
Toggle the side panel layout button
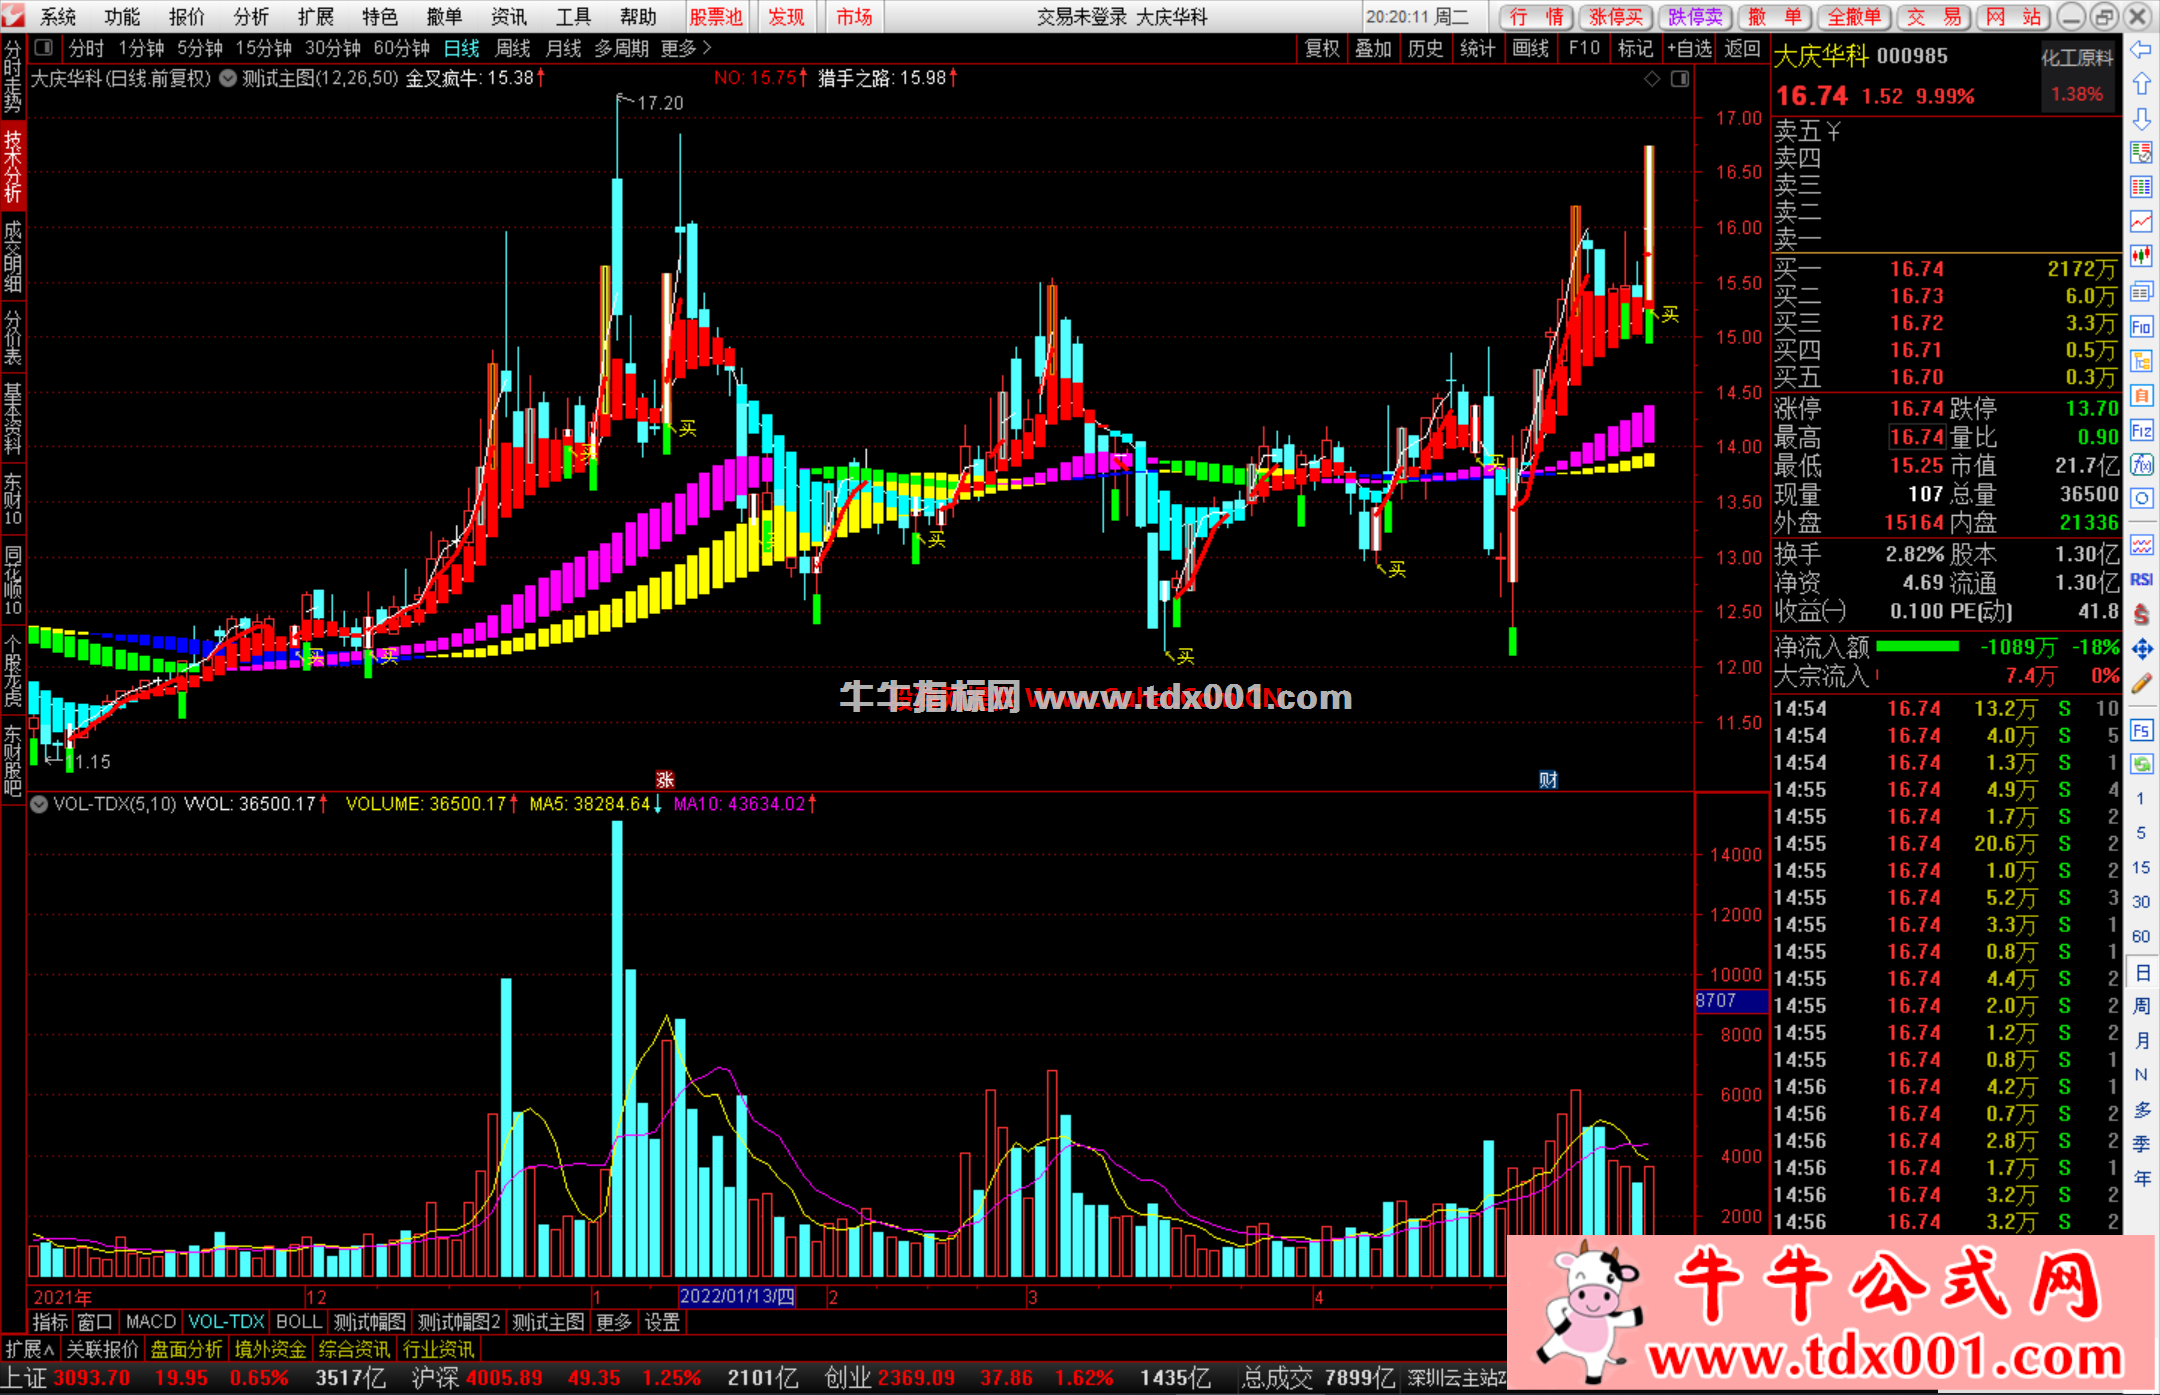[43, 47]
